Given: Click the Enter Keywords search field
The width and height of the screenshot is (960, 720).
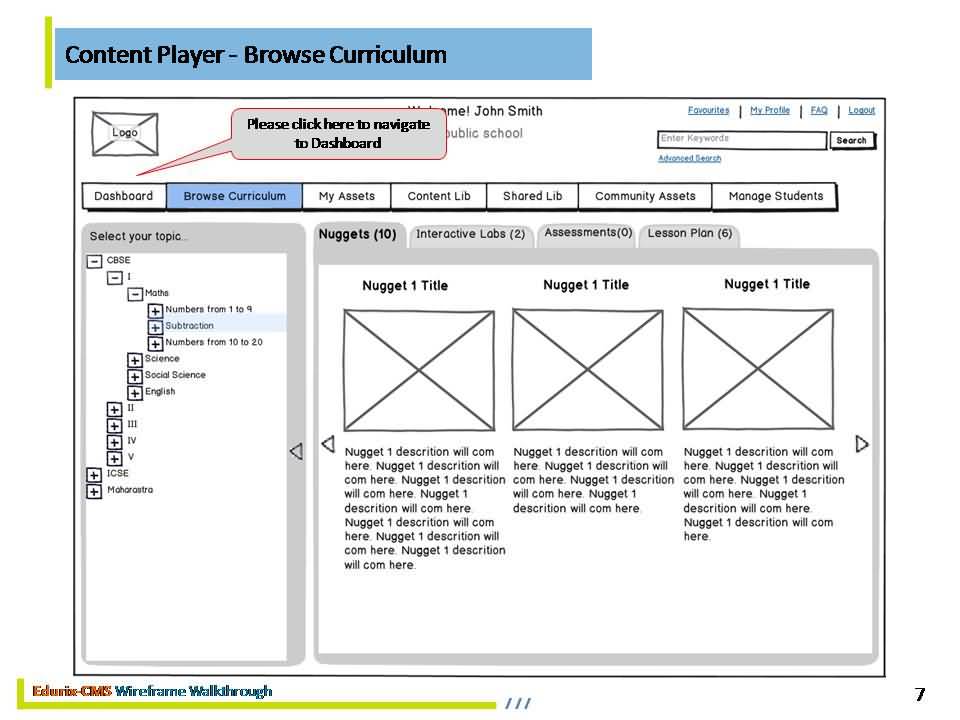Looking at the screenshot, I should pos(741,140).
